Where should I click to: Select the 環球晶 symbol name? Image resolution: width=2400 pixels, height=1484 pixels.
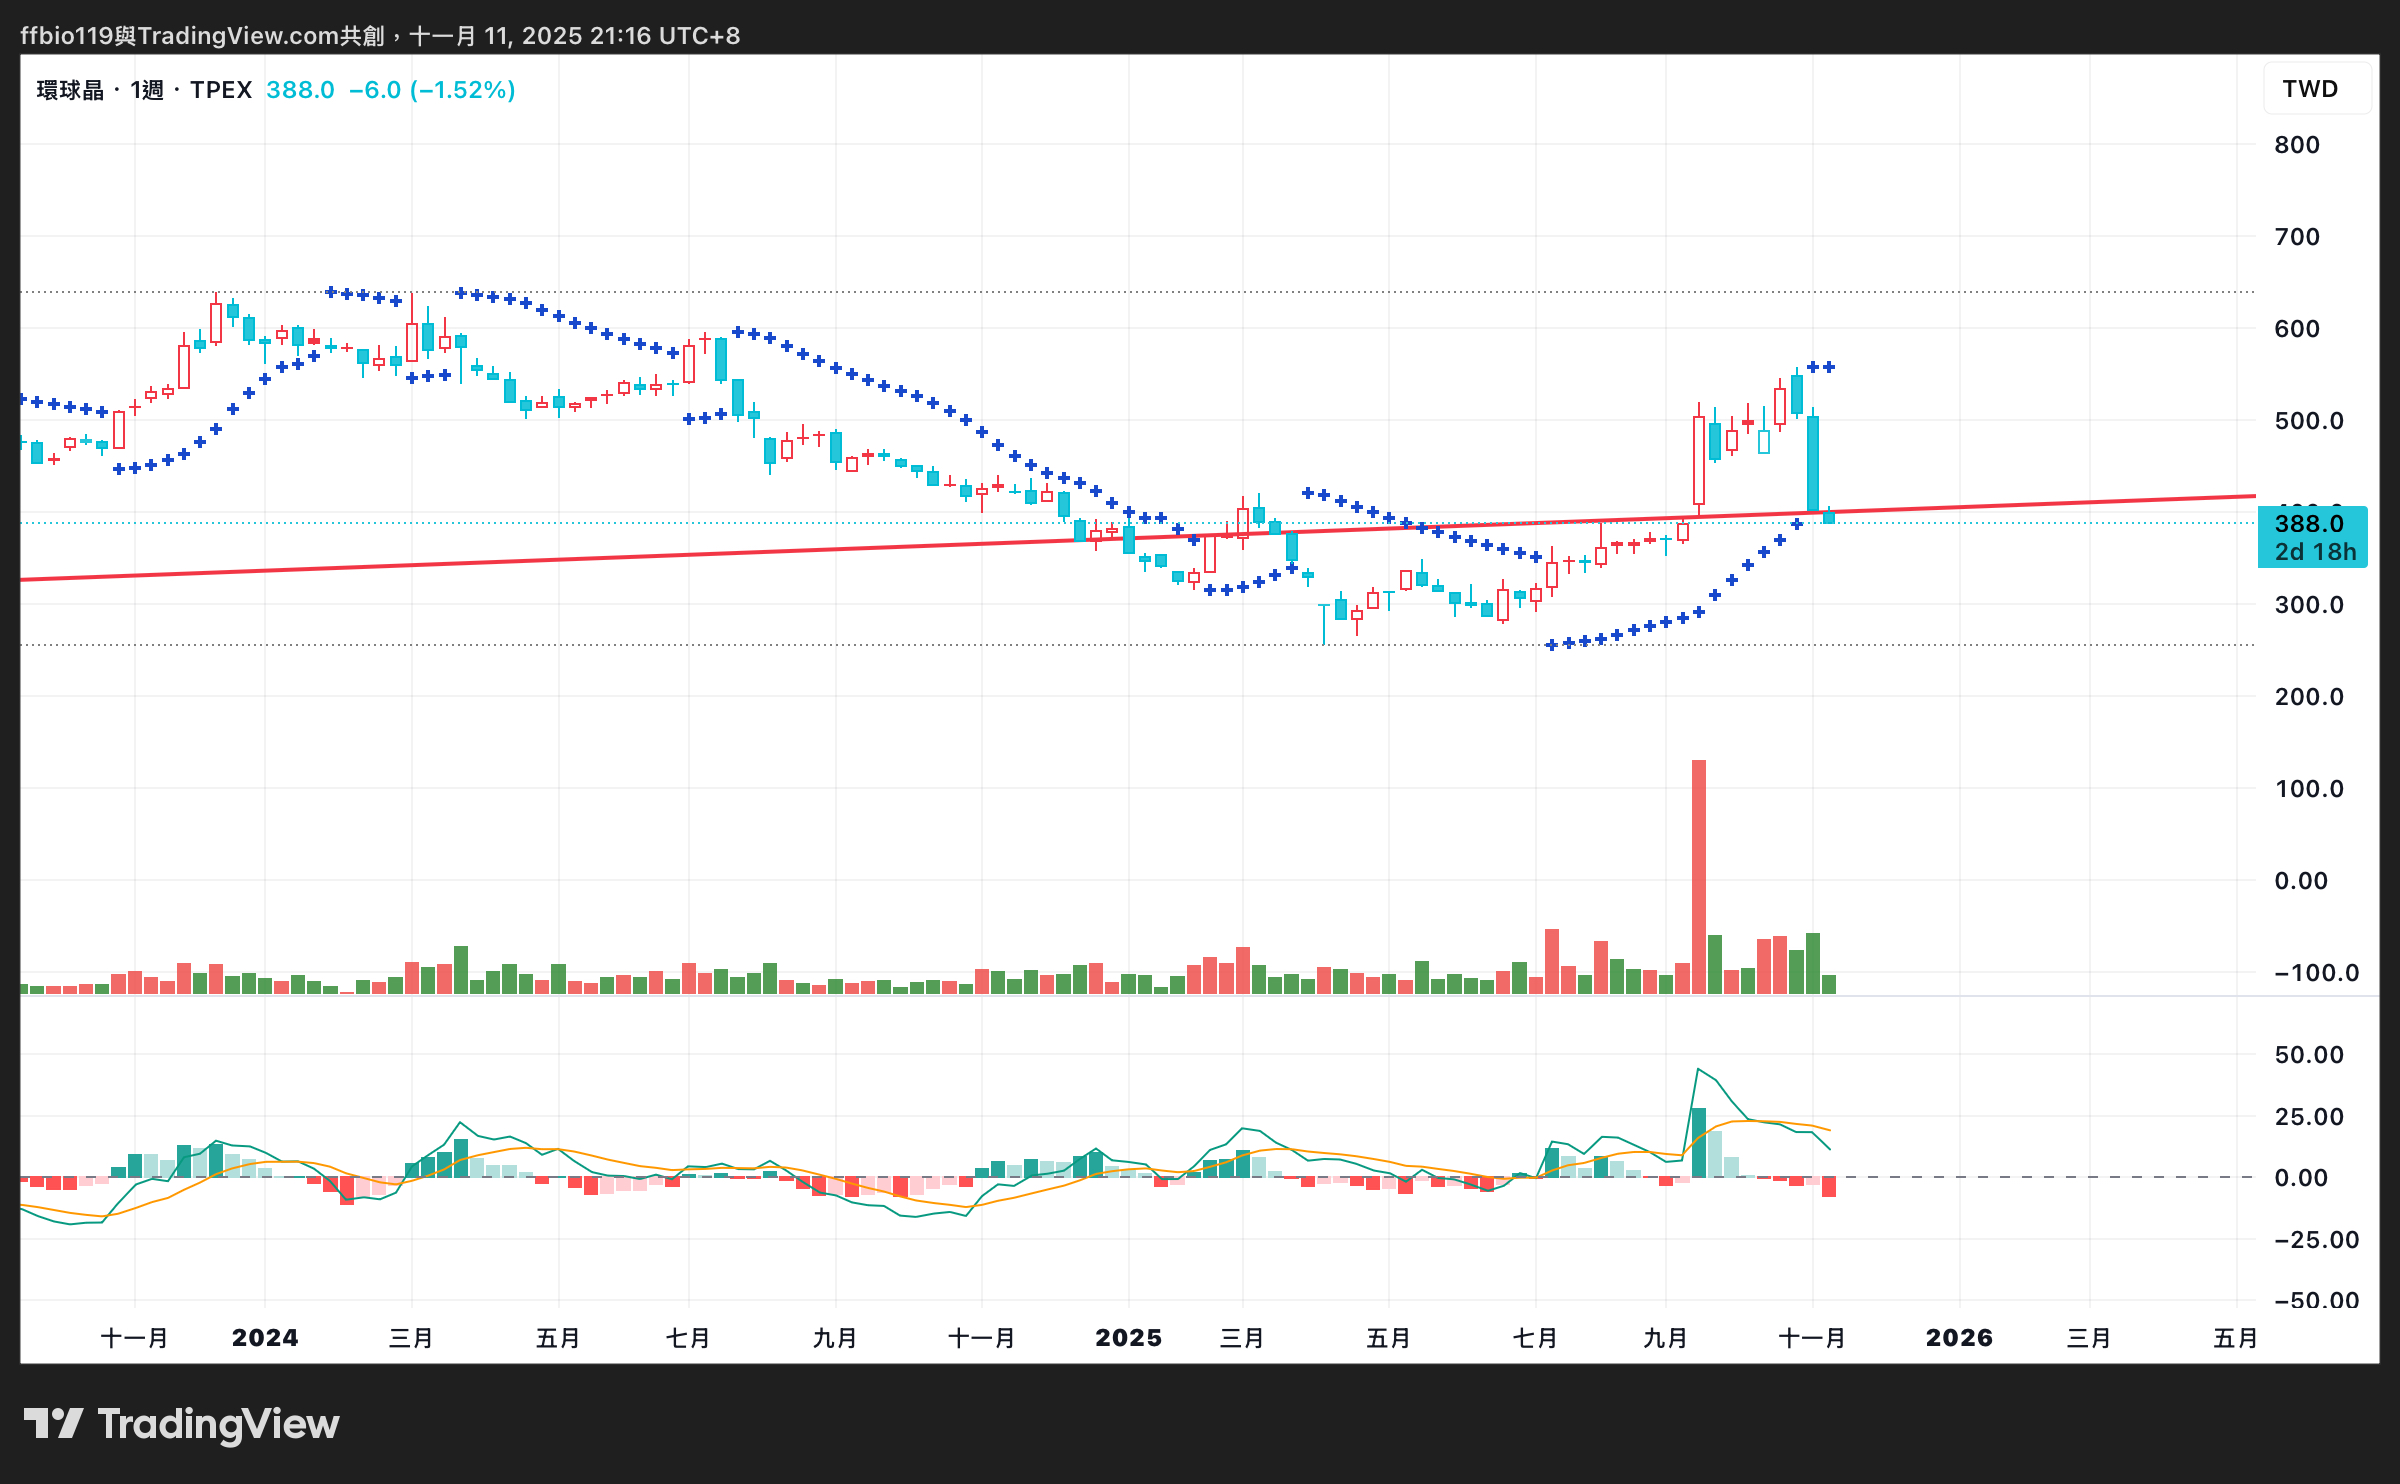(x=70, y=90)
